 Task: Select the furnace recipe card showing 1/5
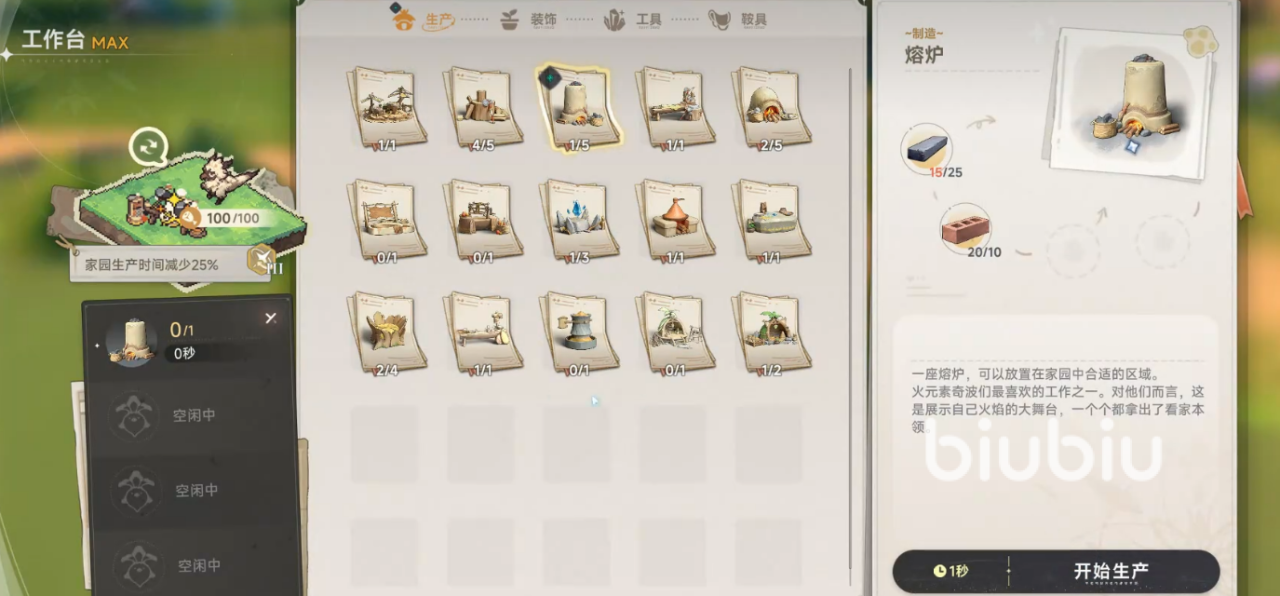580,107
